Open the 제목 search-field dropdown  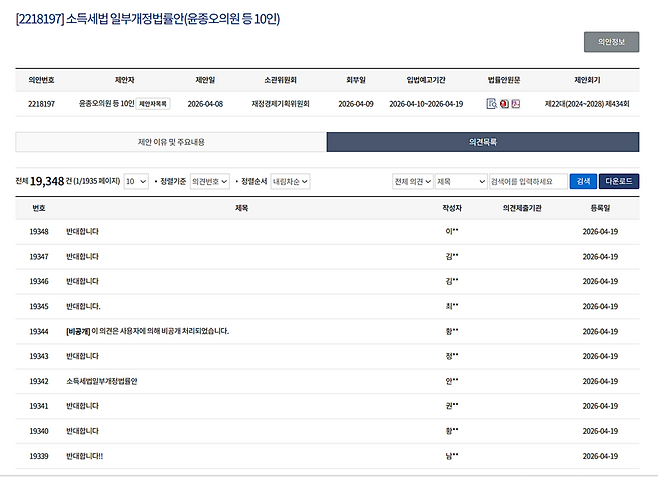pos(461,181)
